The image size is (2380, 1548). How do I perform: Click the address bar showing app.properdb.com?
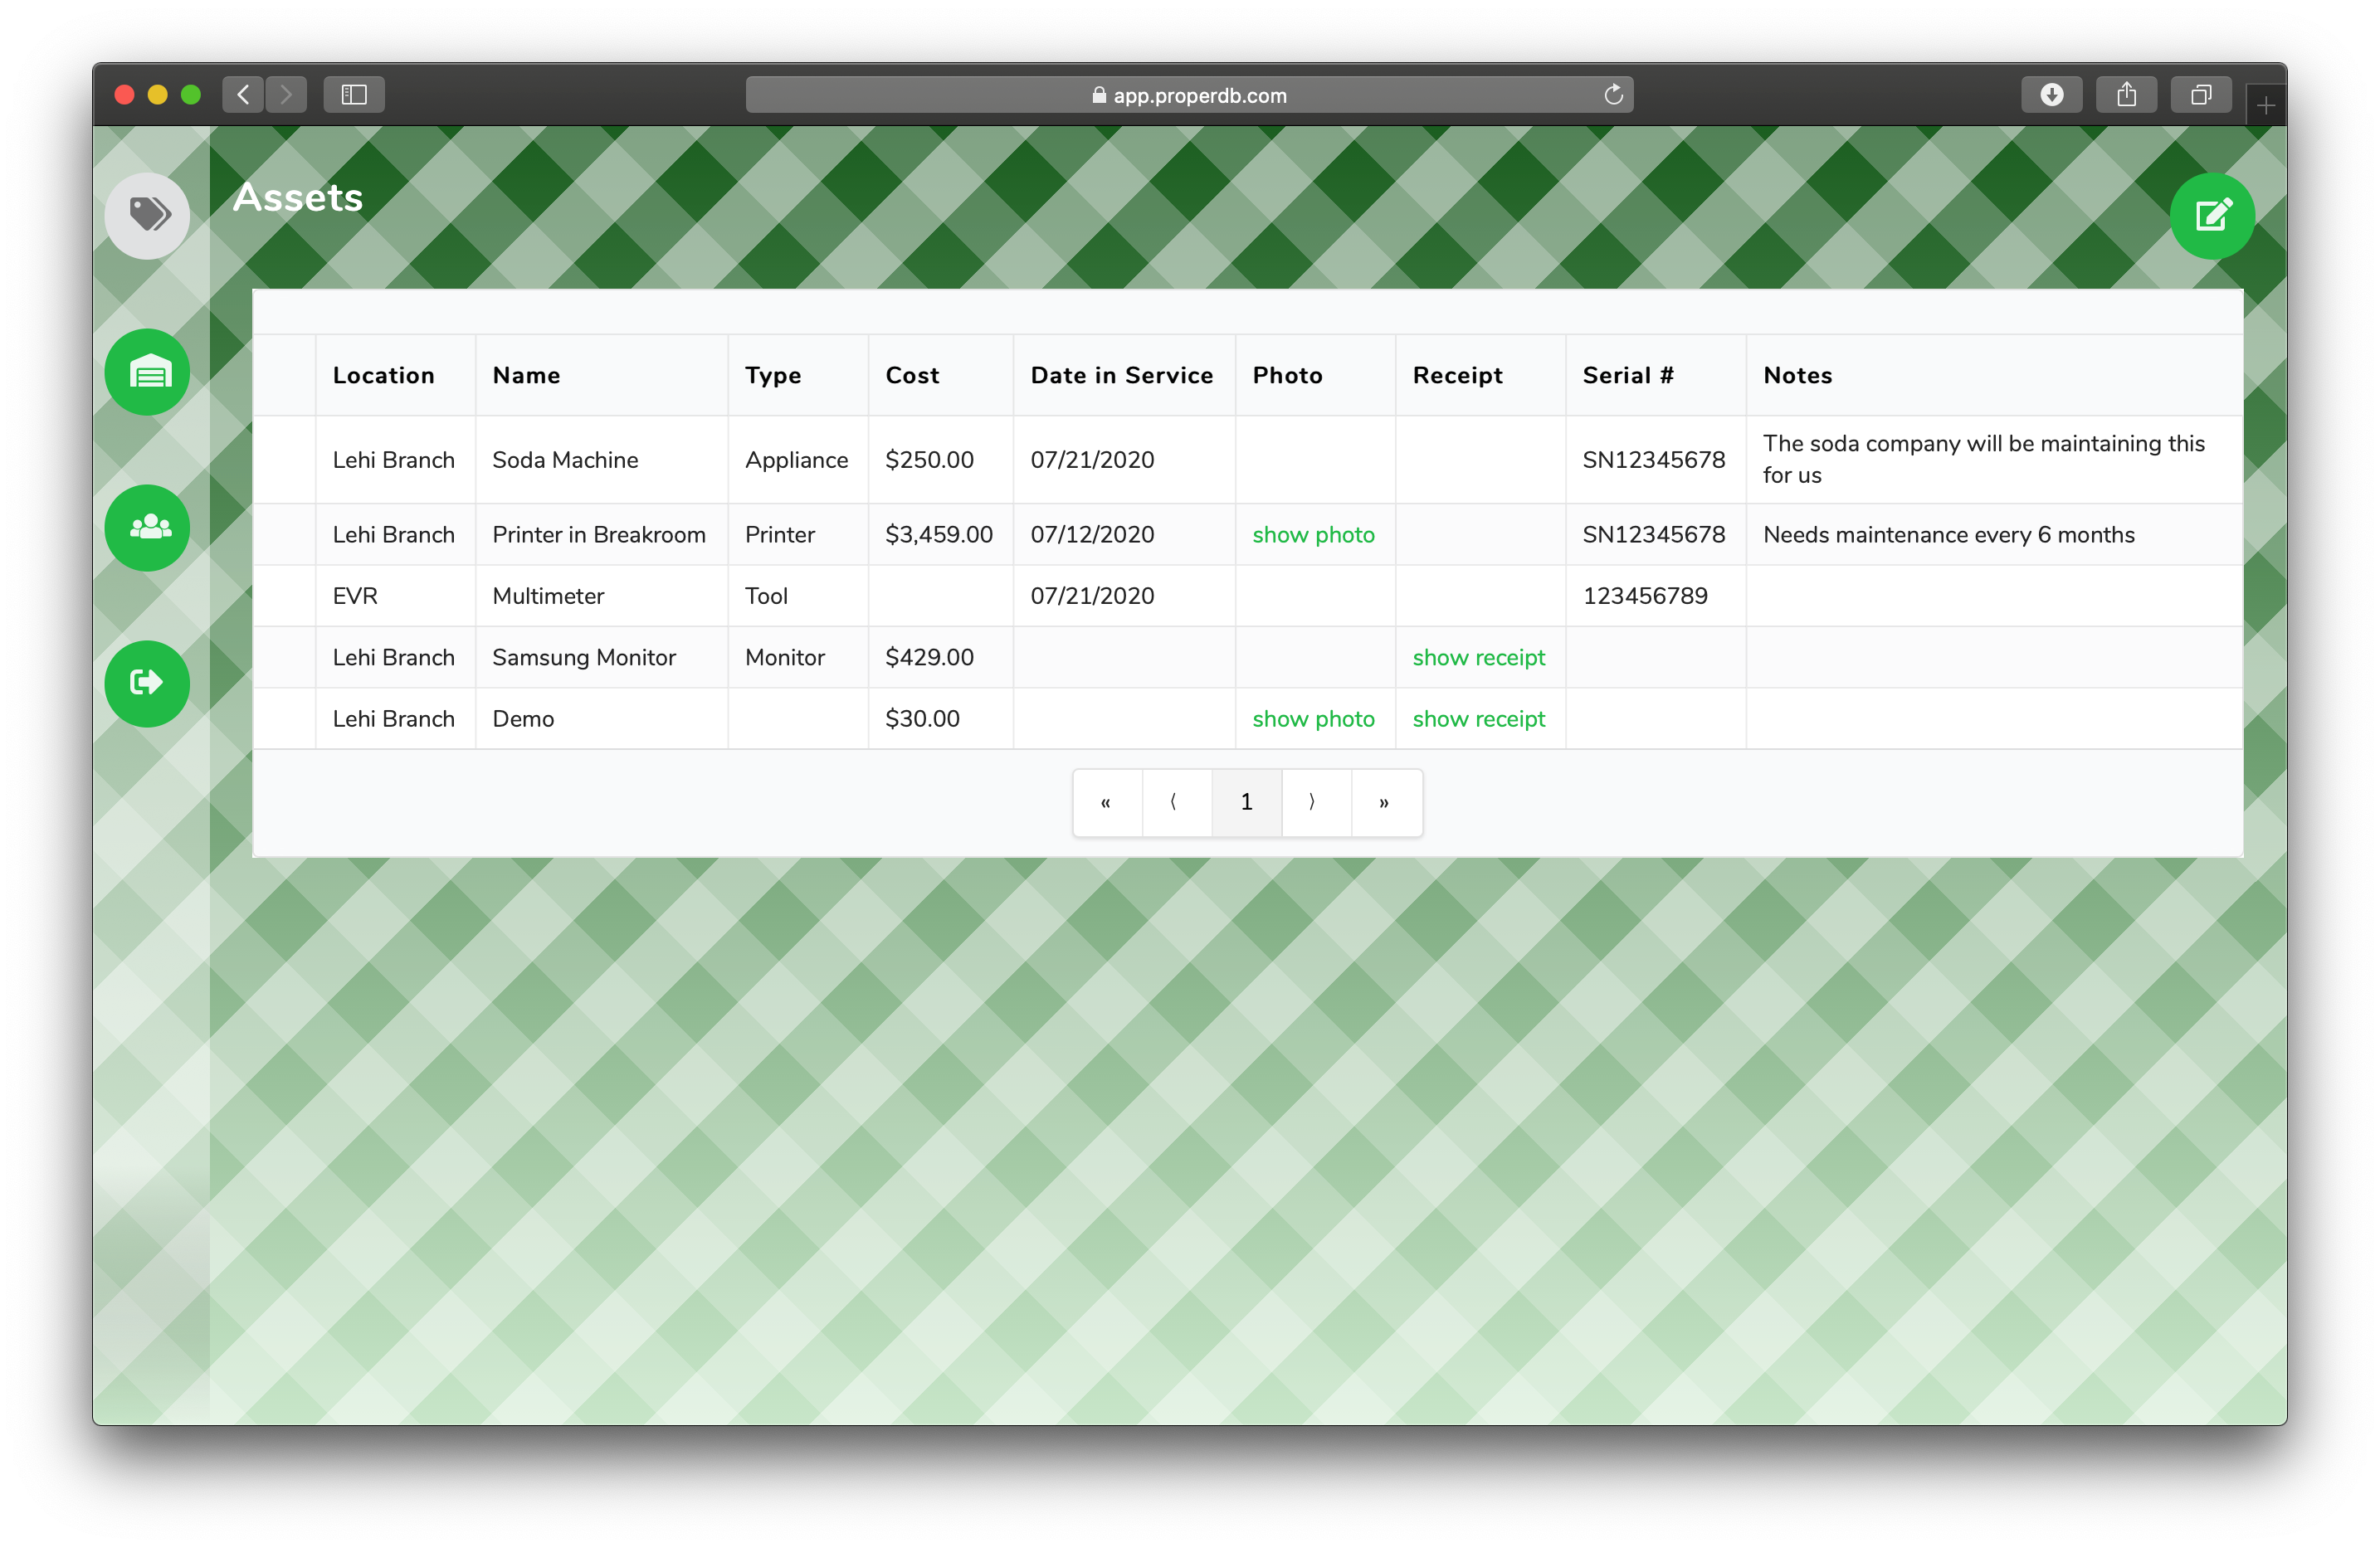click(1189, 94)
